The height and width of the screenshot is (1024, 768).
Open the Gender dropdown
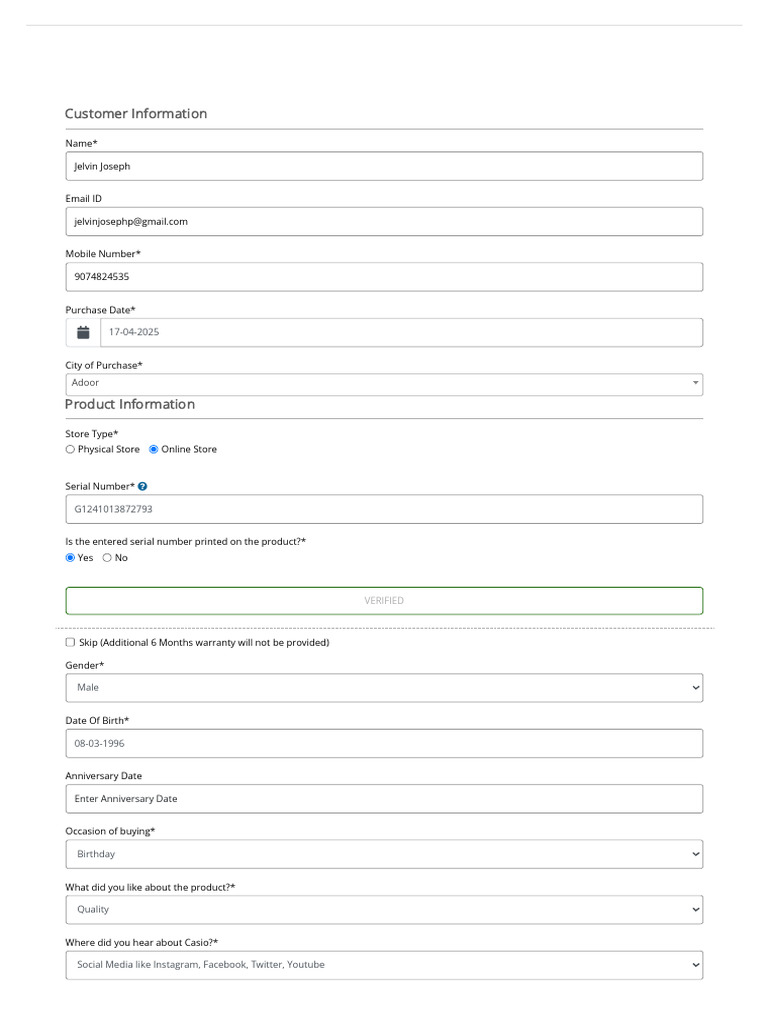coord(384,688)
